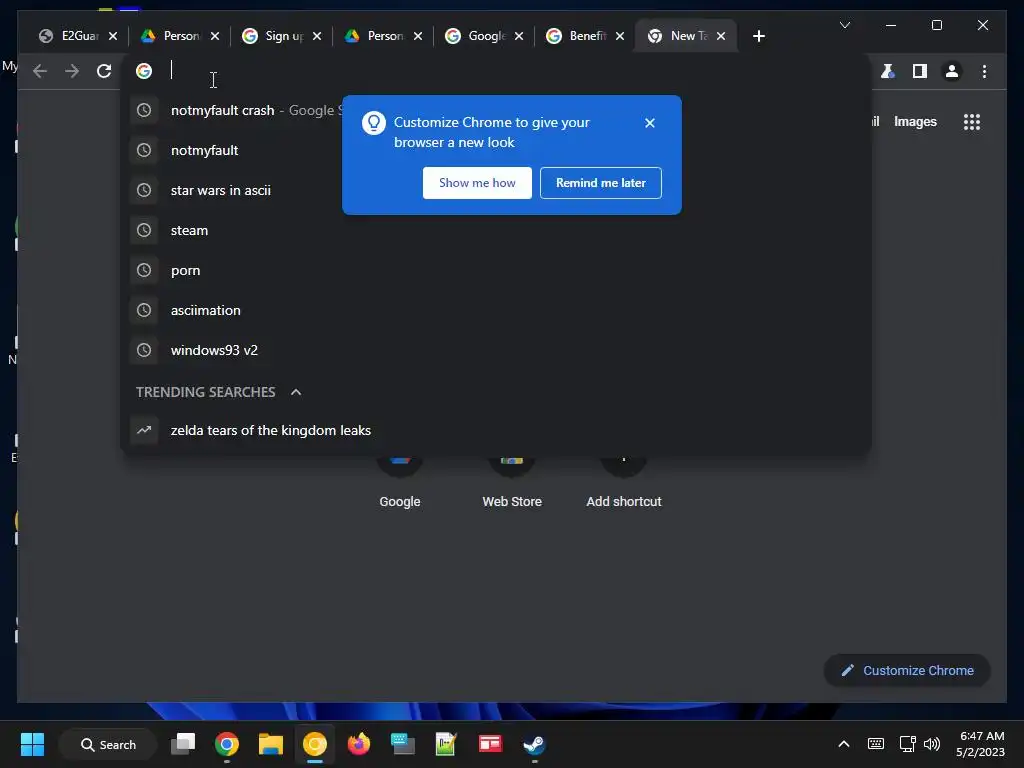1024x768 pixels.
Task: Open the tab search dropdown arrow
Action: click(844, 25)
